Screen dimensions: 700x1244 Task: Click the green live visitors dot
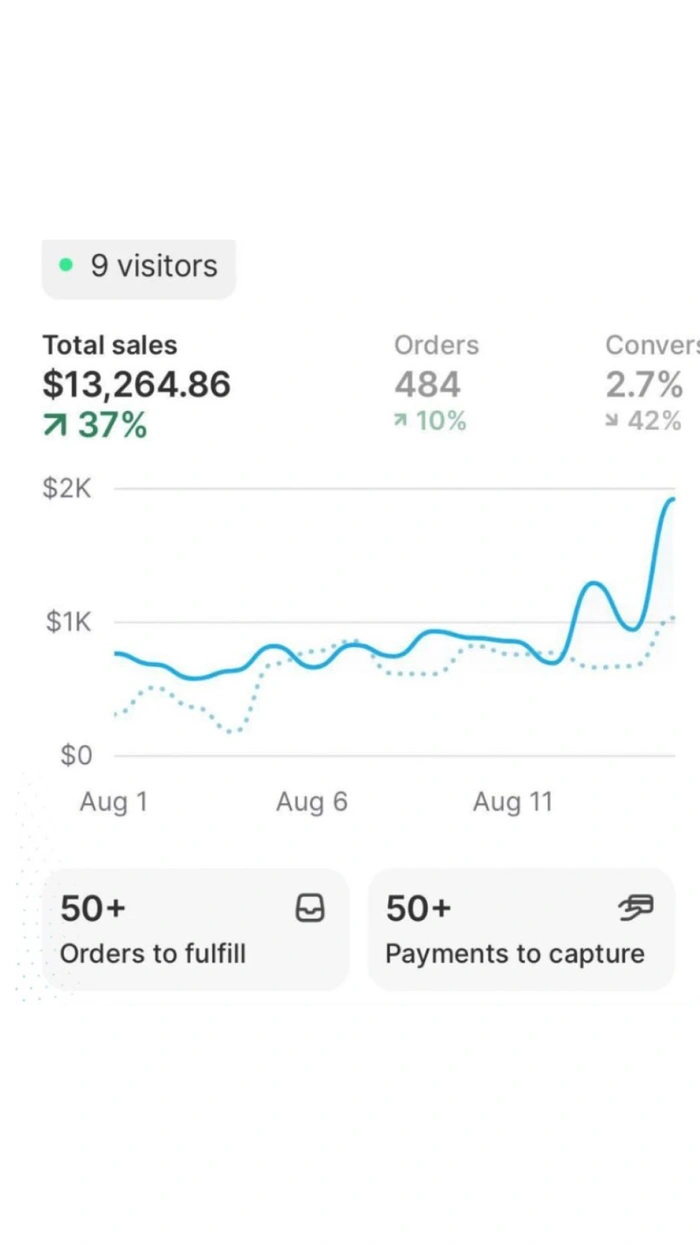[66, 266]
